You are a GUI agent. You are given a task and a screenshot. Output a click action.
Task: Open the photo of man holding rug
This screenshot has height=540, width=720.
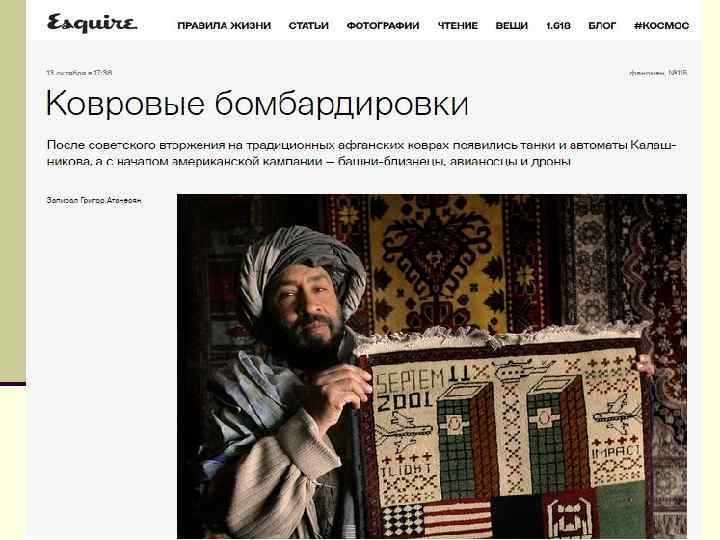pos(432,366)
